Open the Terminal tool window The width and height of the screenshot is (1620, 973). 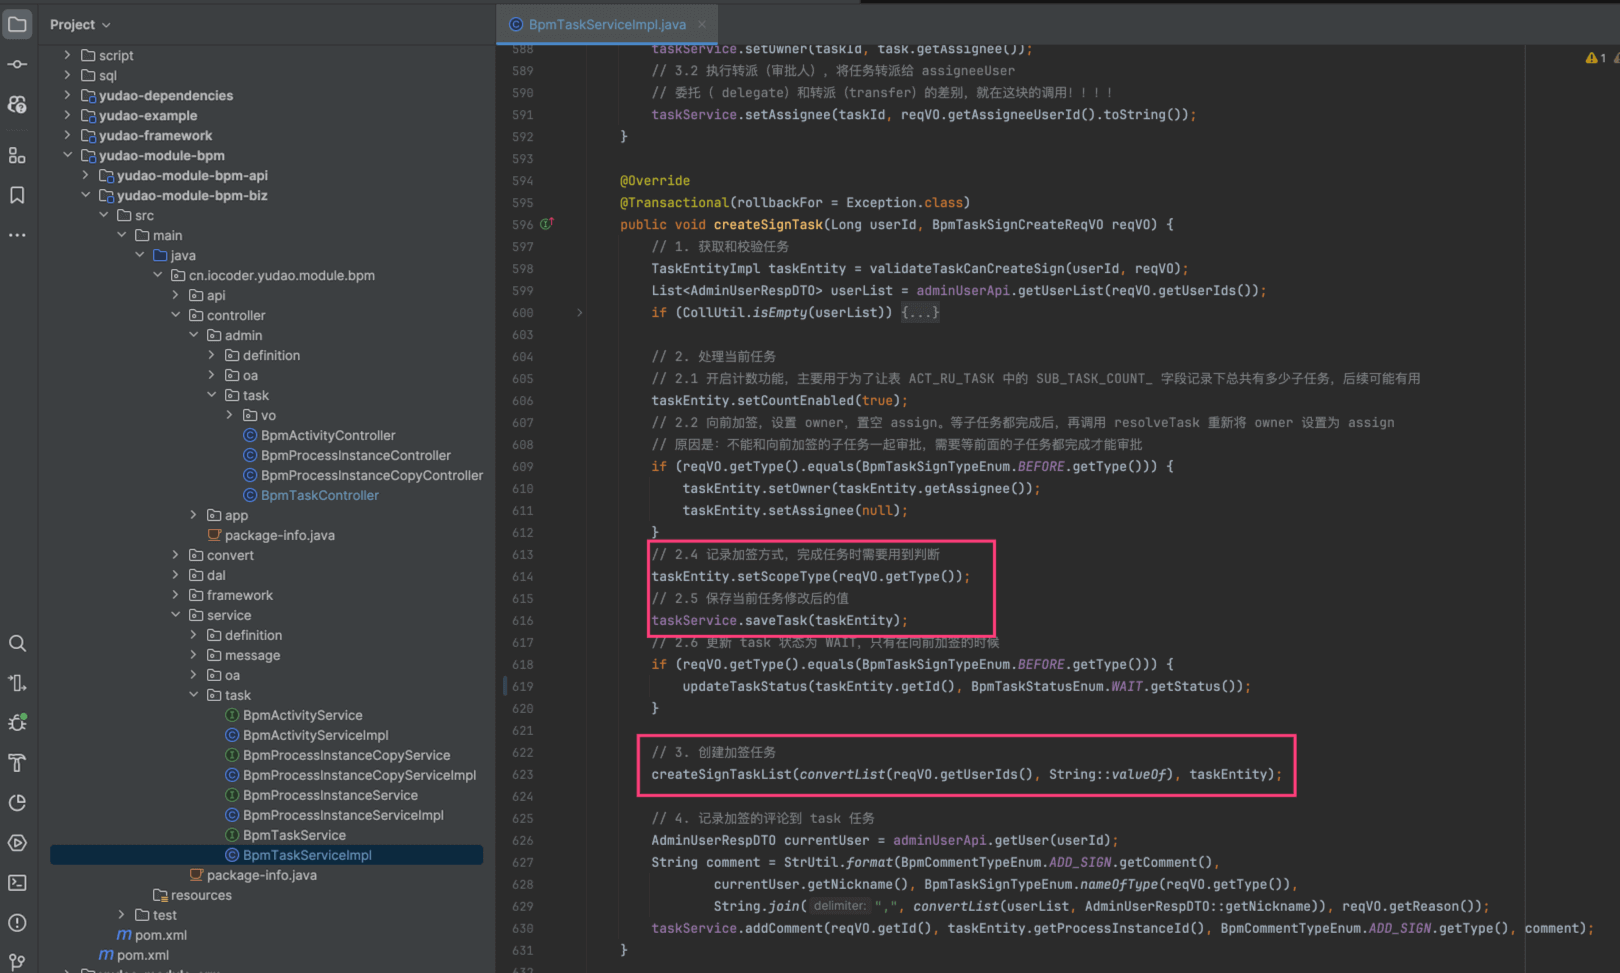[x=17, y=883]
